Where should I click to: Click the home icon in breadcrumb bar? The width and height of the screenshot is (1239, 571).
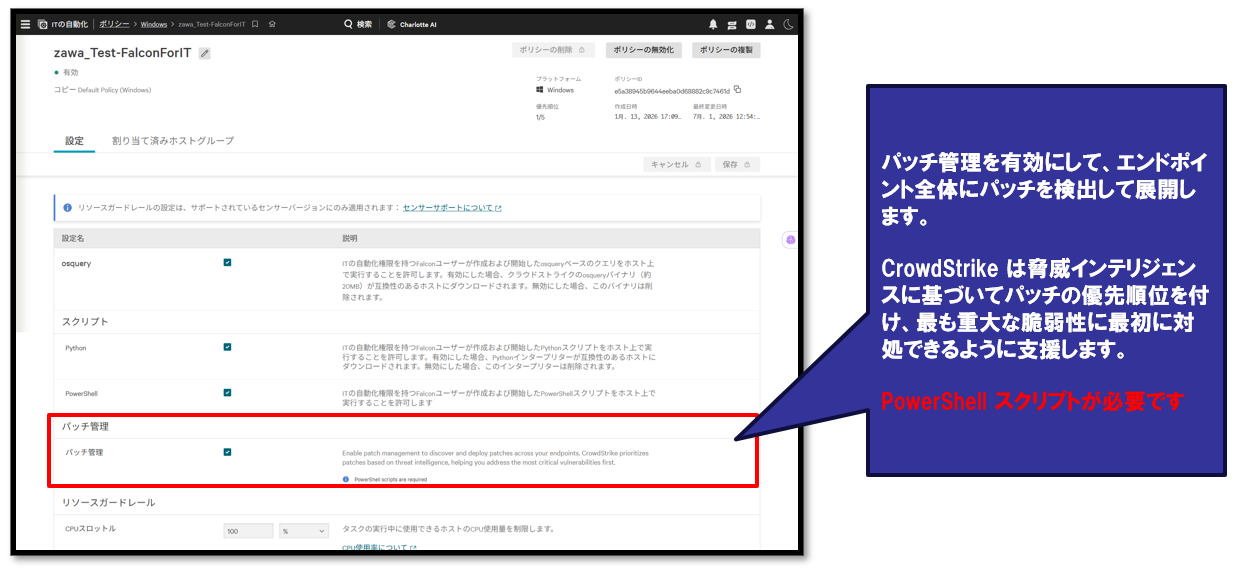coord(273,24)
